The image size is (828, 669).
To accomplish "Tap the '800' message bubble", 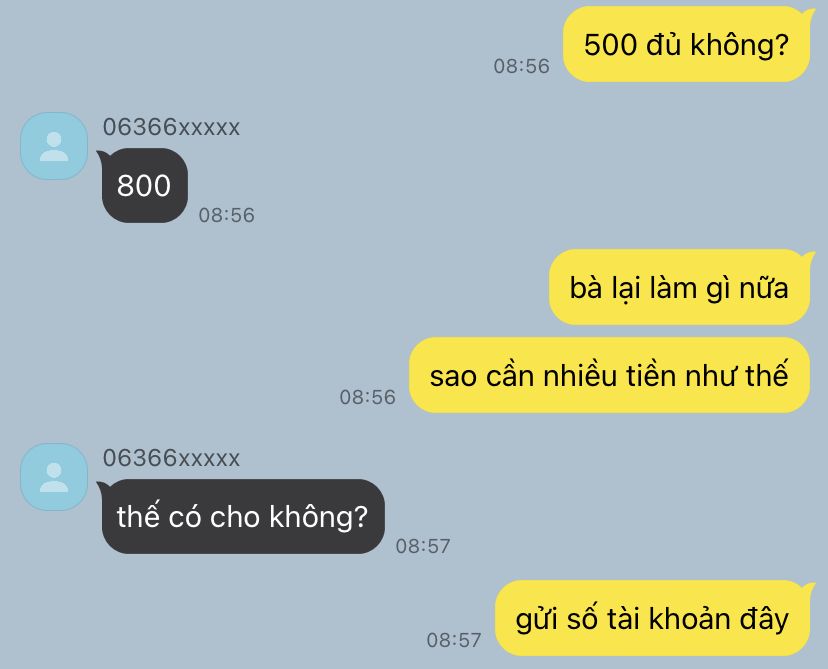I will coord(144,185).
